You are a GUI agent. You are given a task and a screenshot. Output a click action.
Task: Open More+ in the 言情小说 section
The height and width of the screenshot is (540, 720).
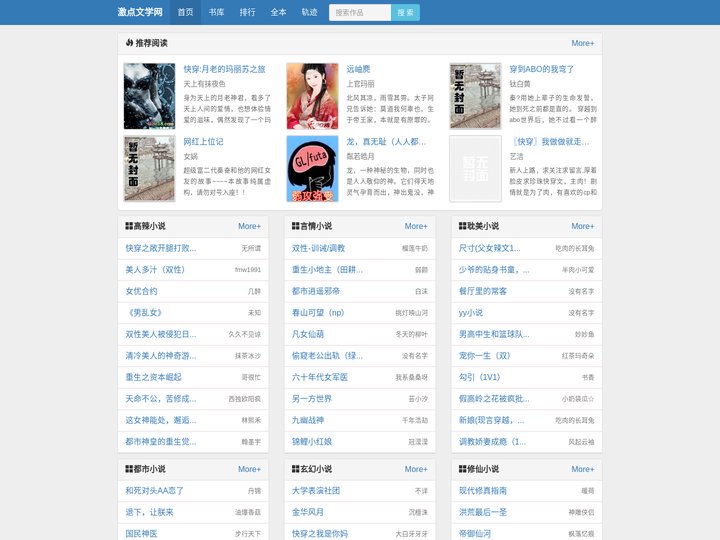[416, 226]
